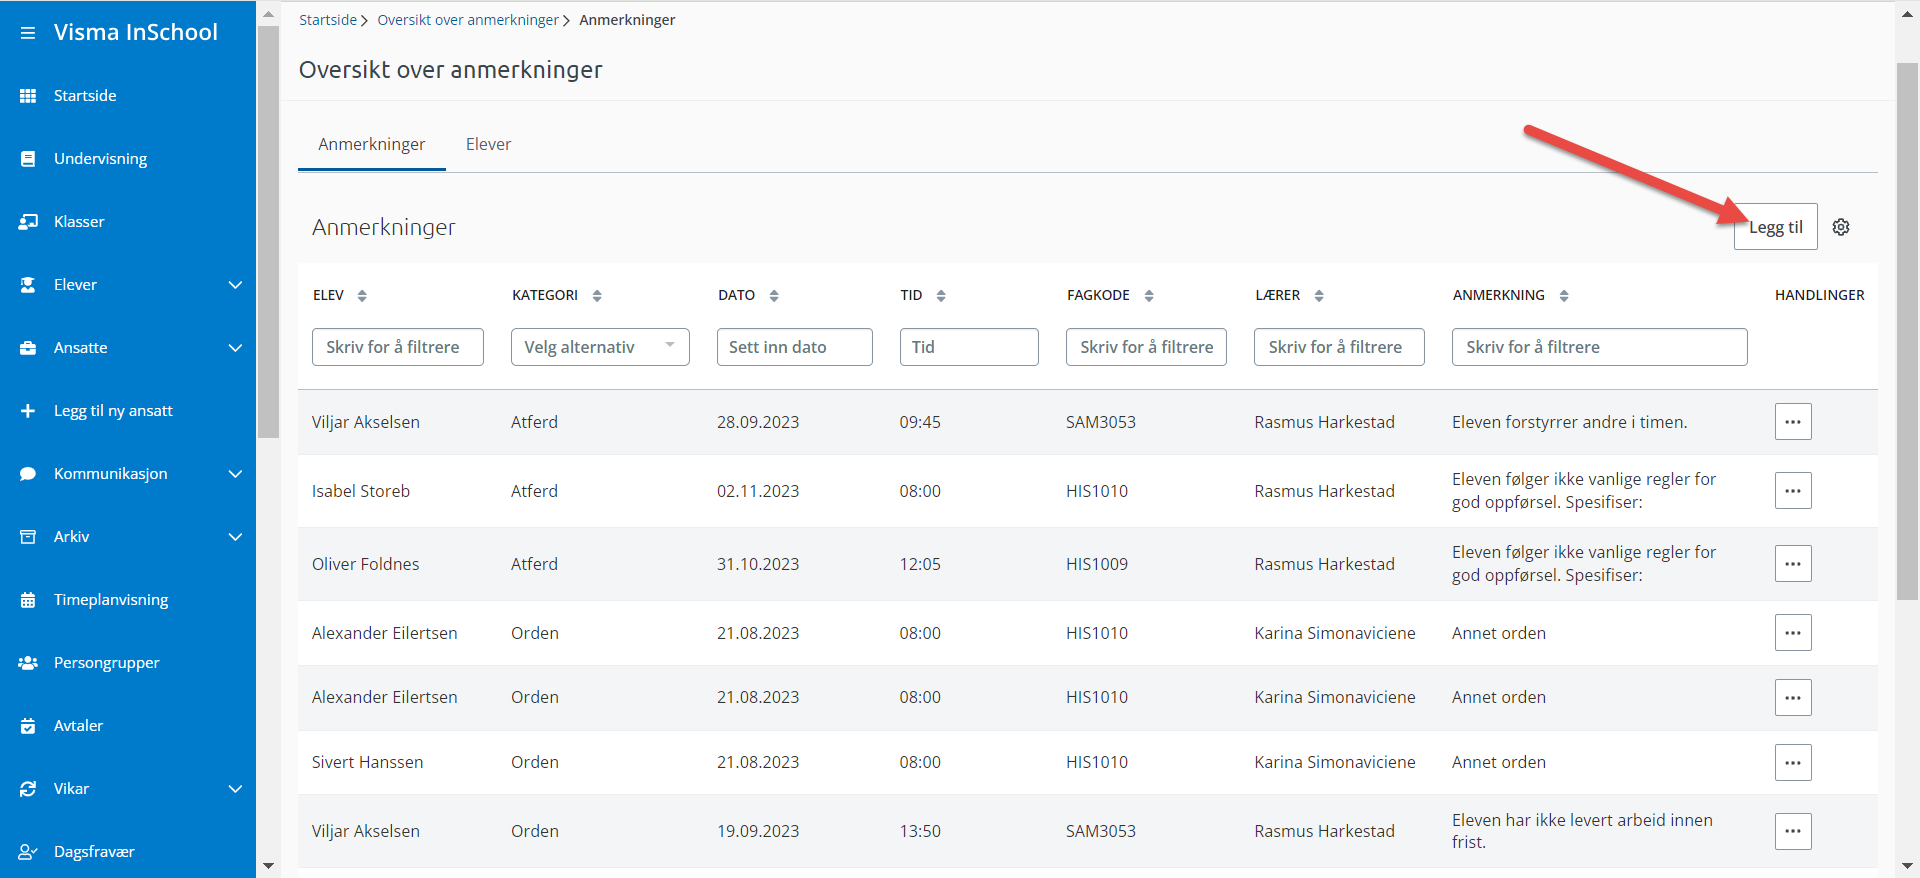Click the Arkiv archive box icon
This screenshot has width=1920, height=878.
(28, 537)
